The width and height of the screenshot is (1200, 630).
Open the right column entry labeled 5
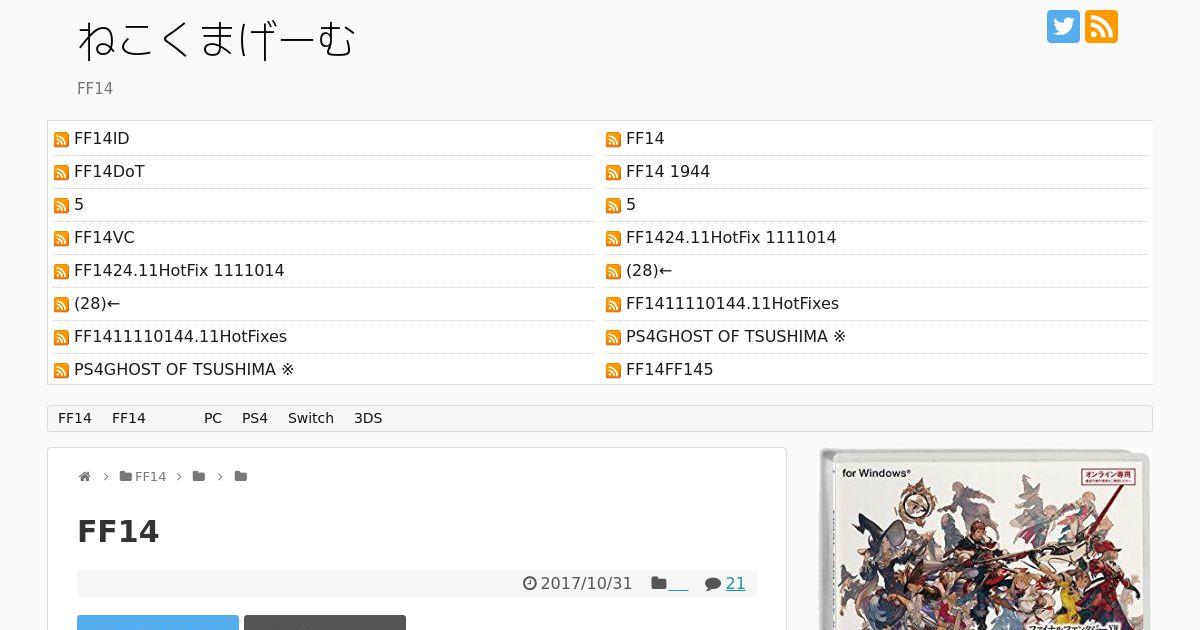click(631, 204)
